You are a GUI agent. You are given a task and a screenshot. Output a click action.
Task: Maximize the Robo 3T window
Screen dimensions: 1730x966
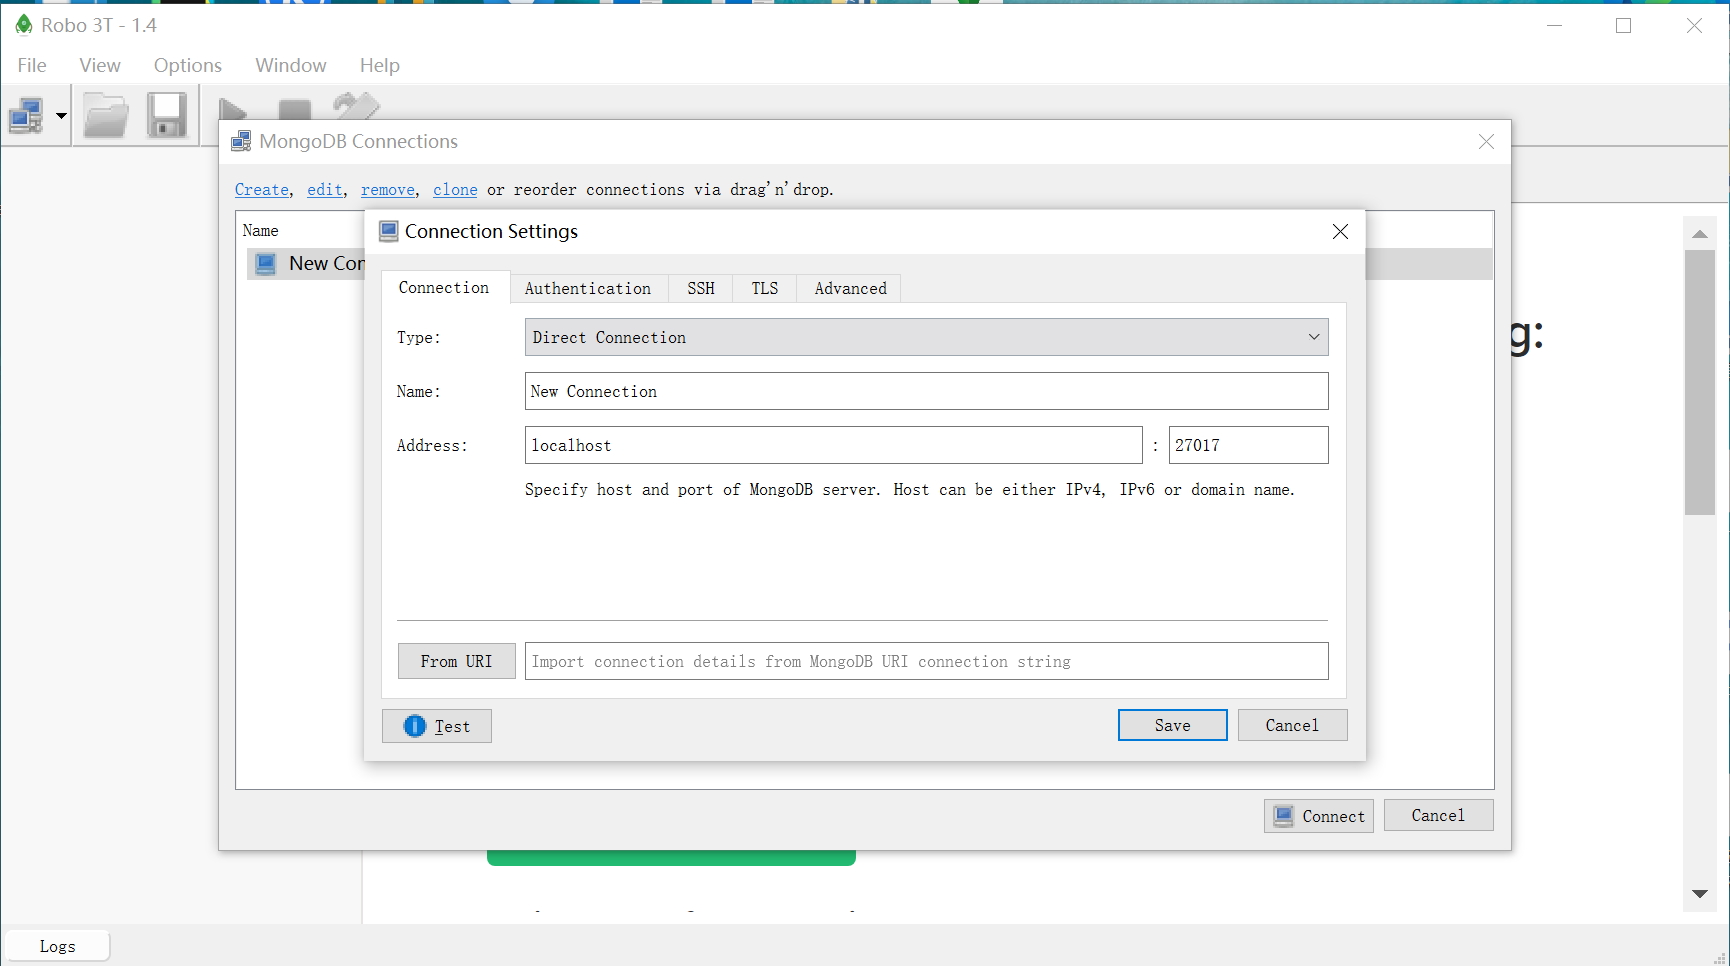[1624, 26]
